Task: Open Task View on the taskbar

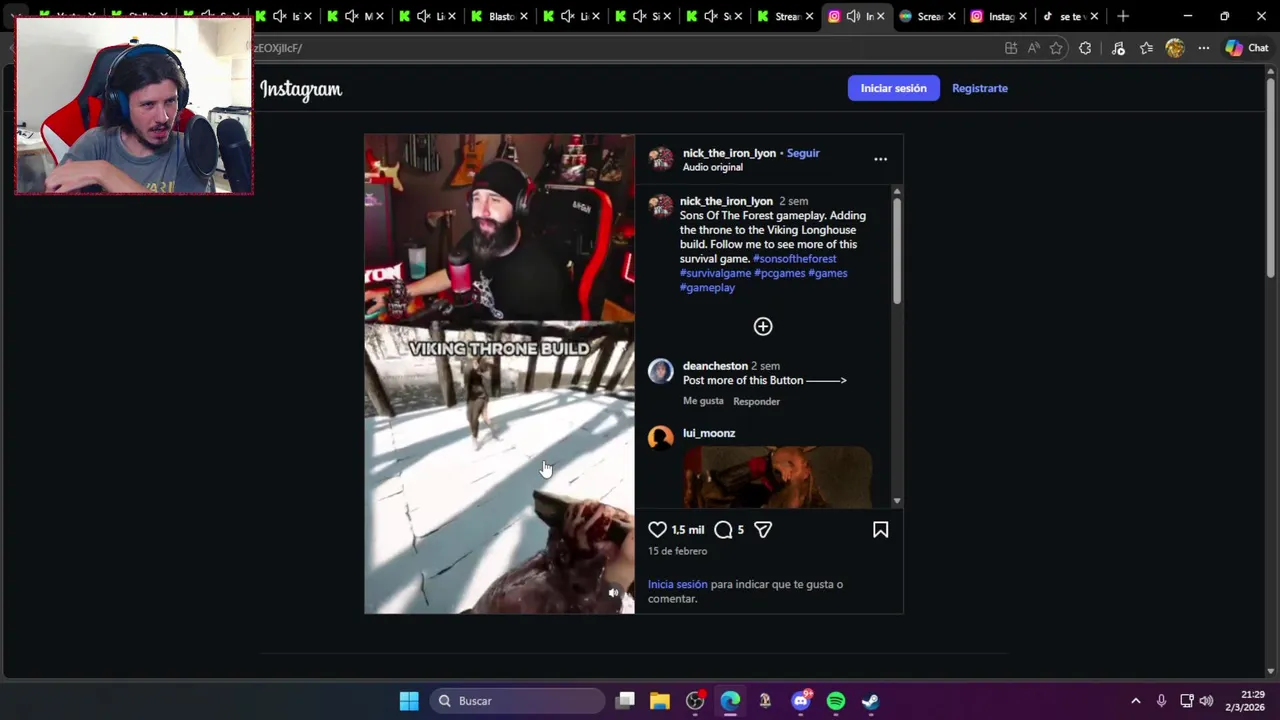Action: pos(625,701)
